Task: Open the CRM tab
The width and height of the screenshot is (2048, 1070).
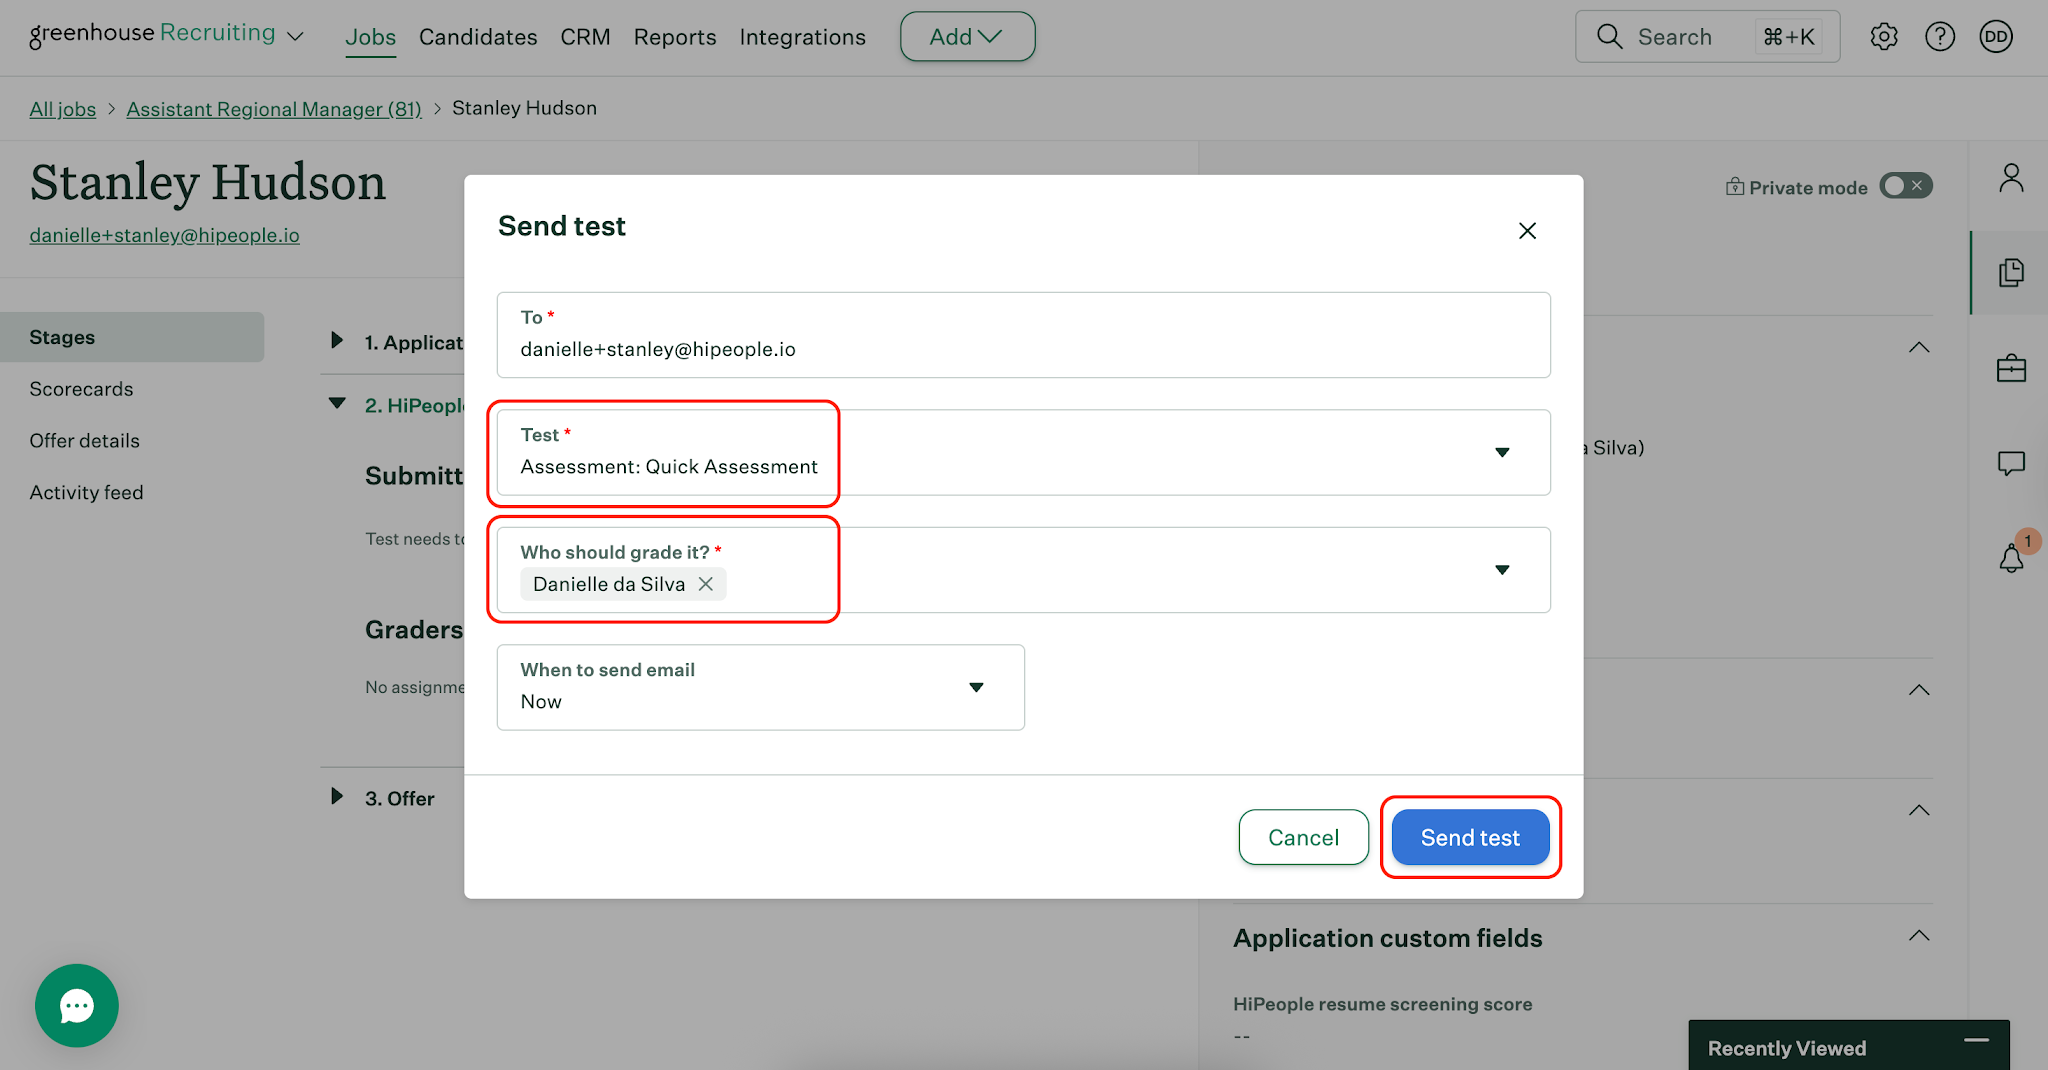Action: point(585,37)
